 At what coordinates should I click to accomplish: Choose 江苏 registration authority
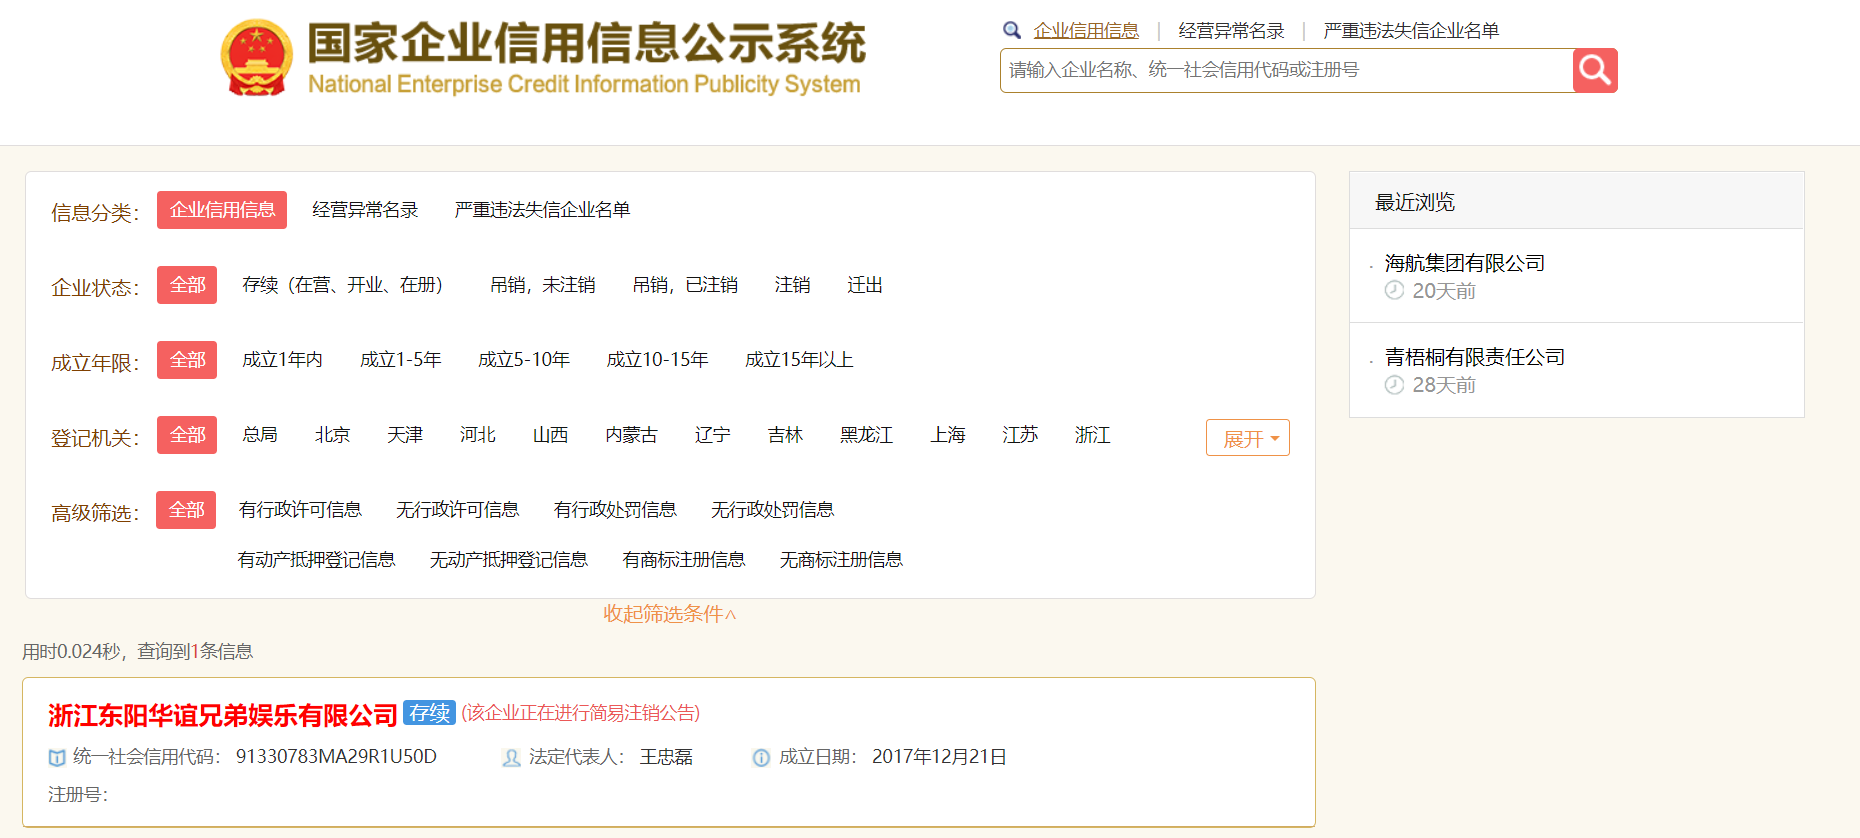click(x=1020, y=435)
